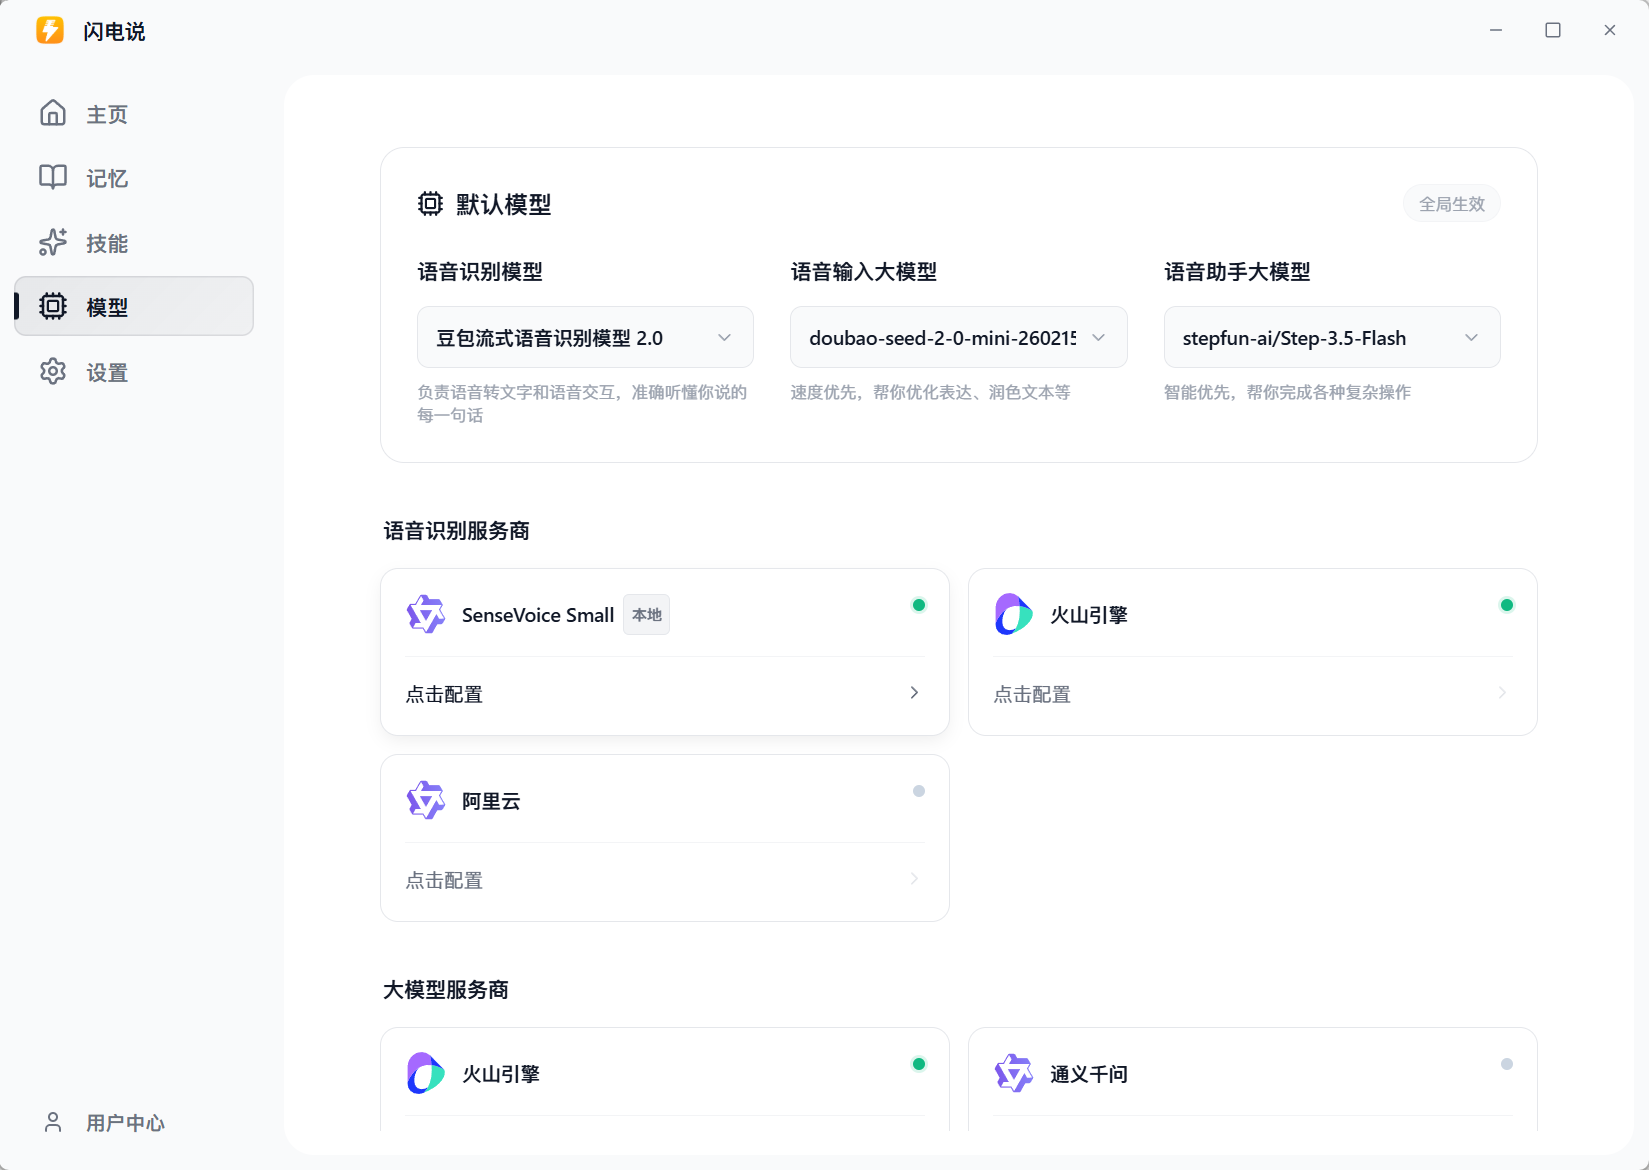Go to the 记忆 section
The width and height of the screenshot is (1649, 1170).
[134, 178]
